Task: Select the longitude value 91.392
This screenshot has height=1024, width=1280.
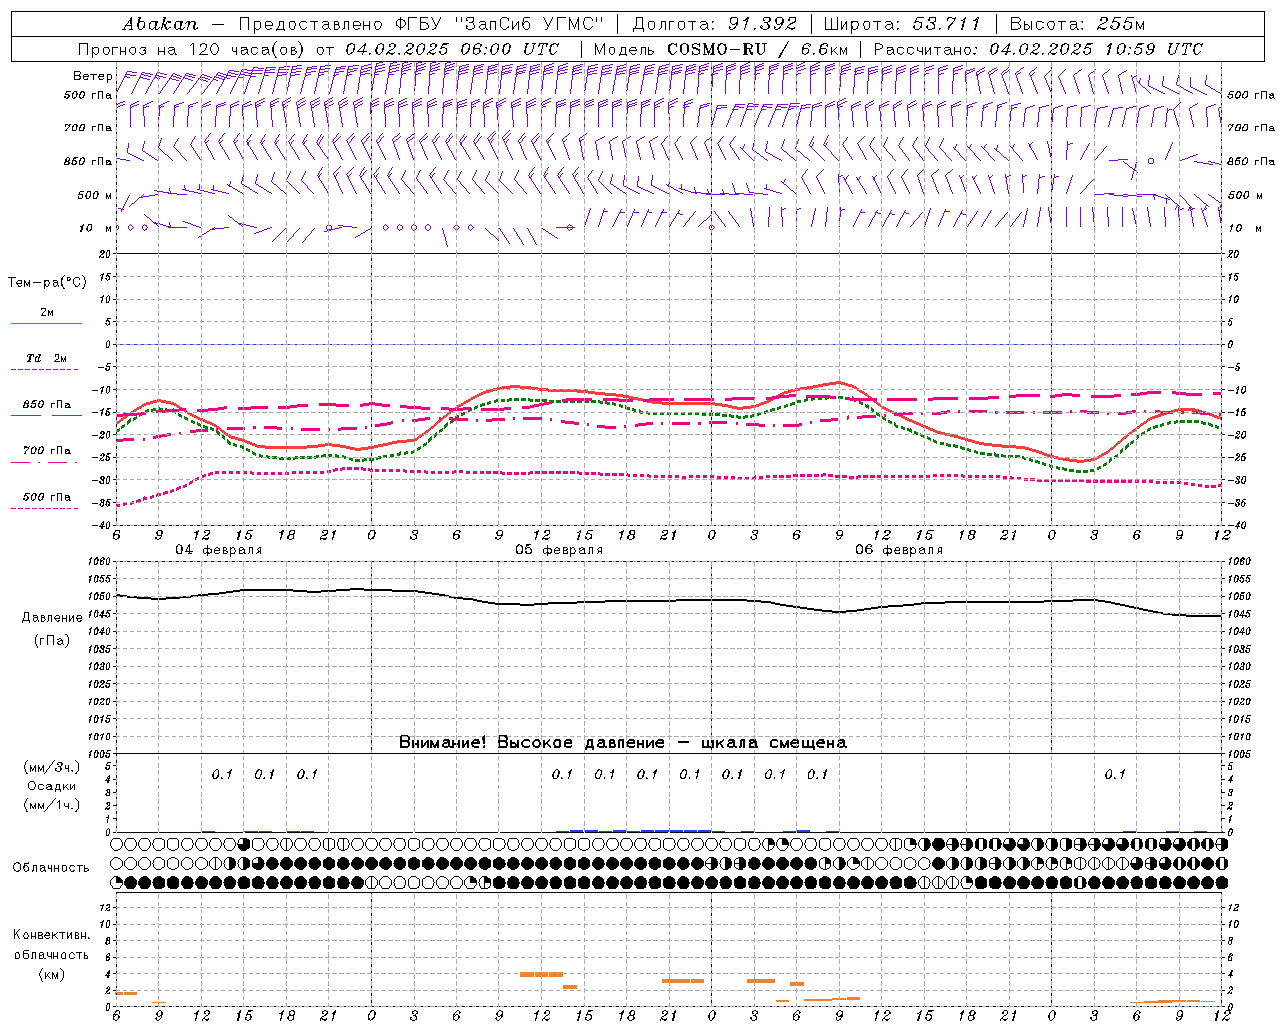Action: pos(762,23)
